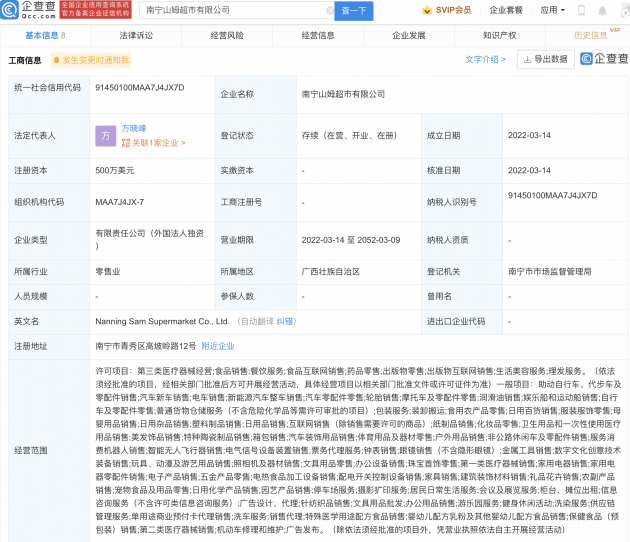The width and height of the screenshot is (630, 542).
Task: Select company type 有限责任公司（外国法人独资）
Action: 149,240
